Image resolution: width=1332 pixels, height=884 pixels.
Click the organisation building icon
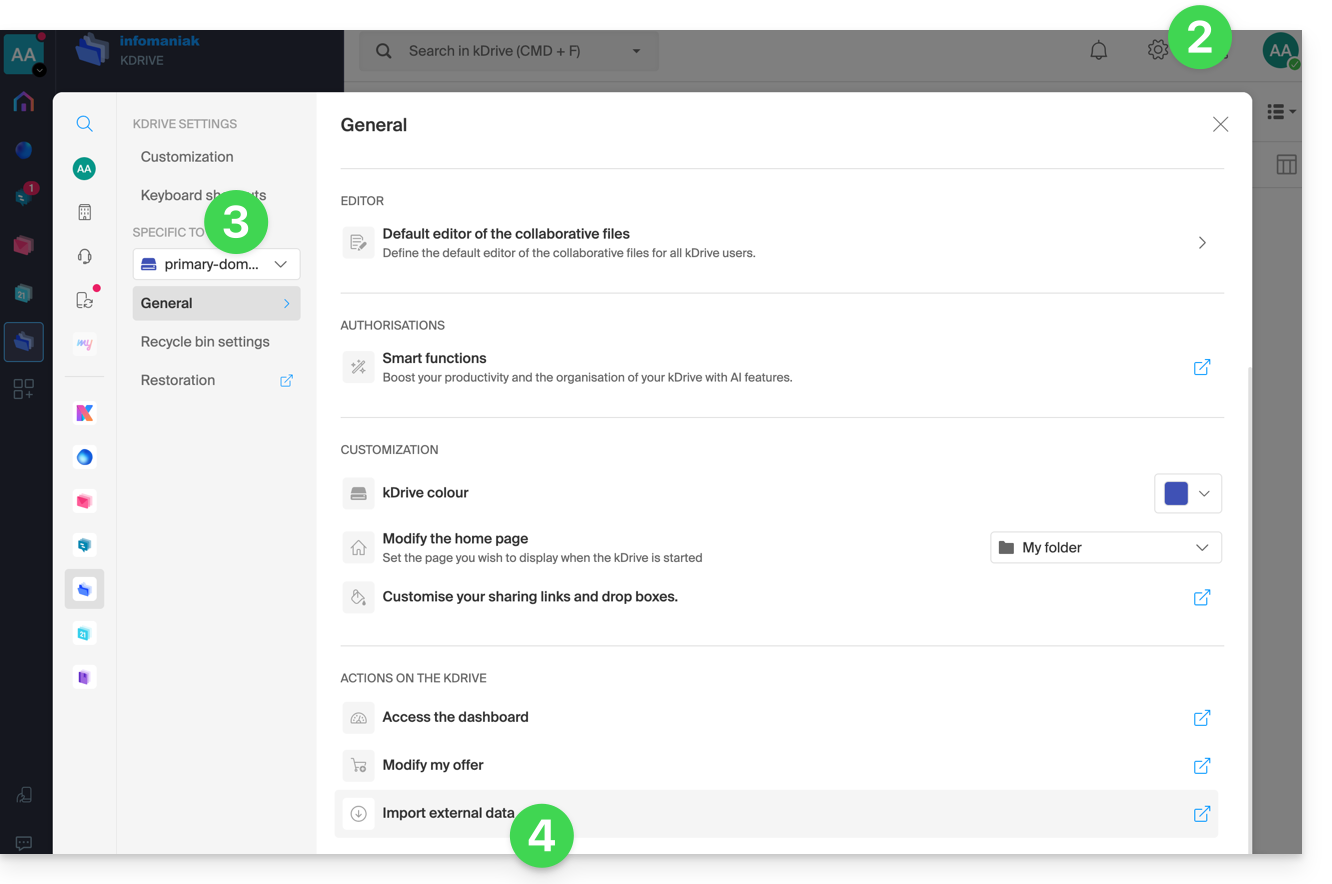click(85, 212)
